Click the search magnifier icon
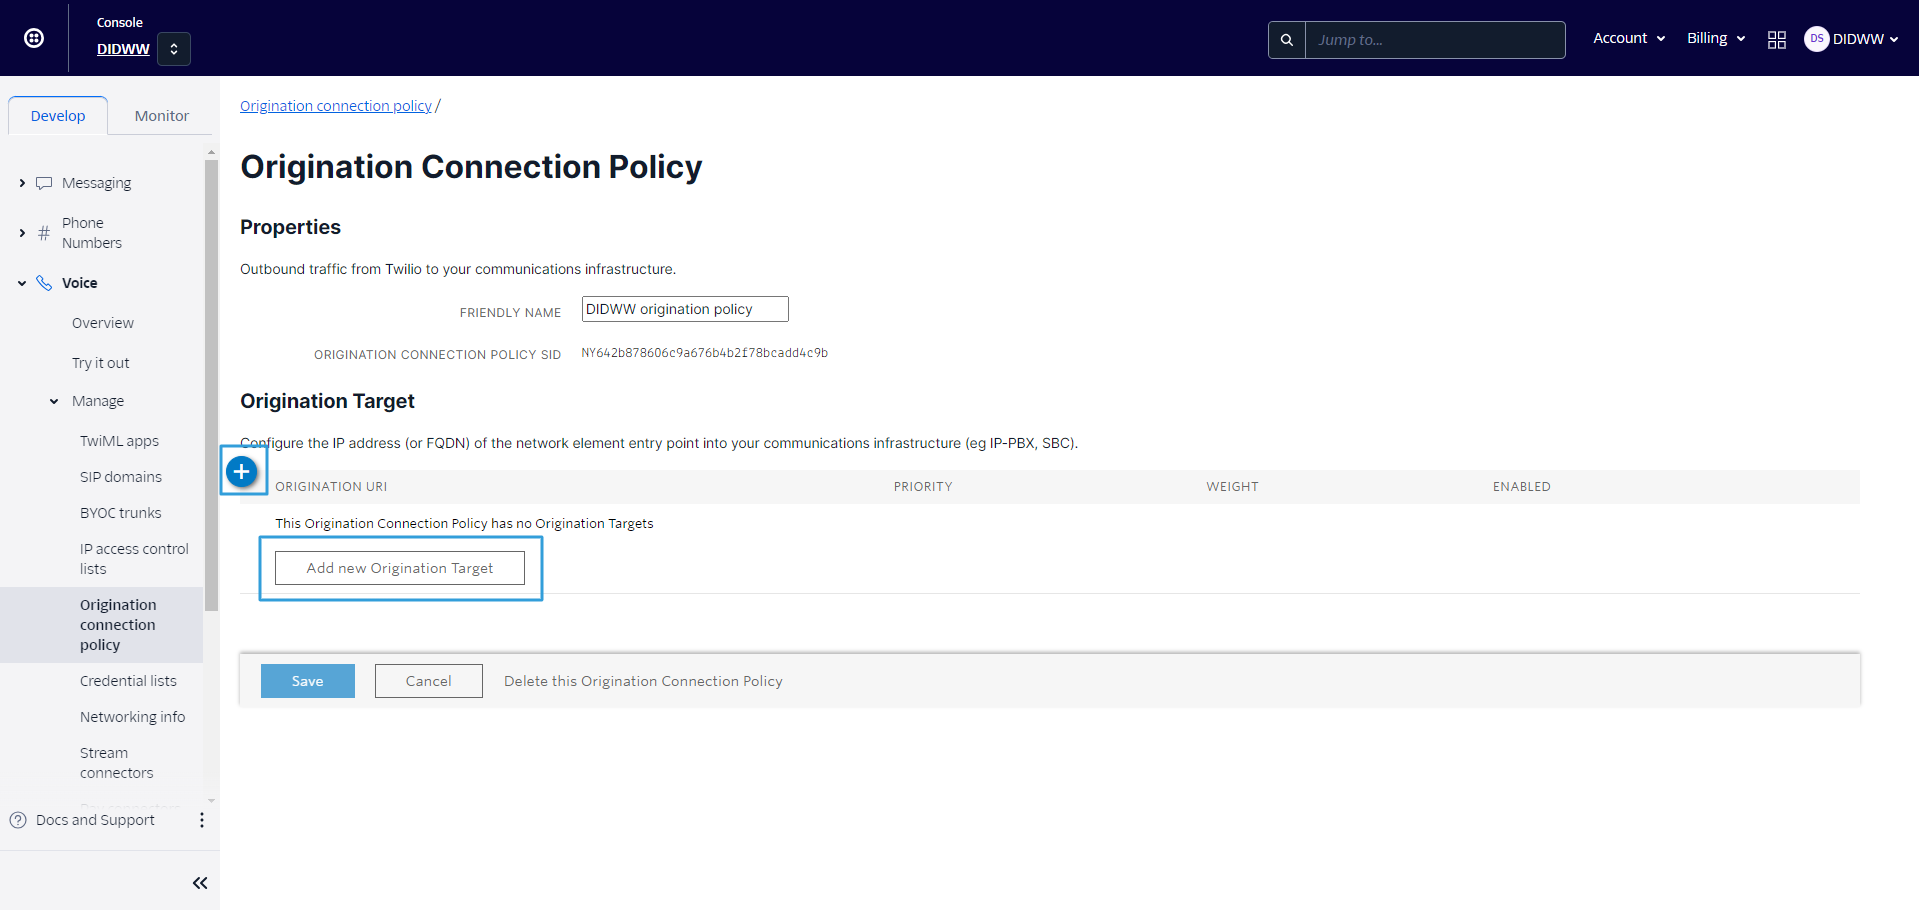Viewport: 1919px width, 910px height. pos(1287,40)
